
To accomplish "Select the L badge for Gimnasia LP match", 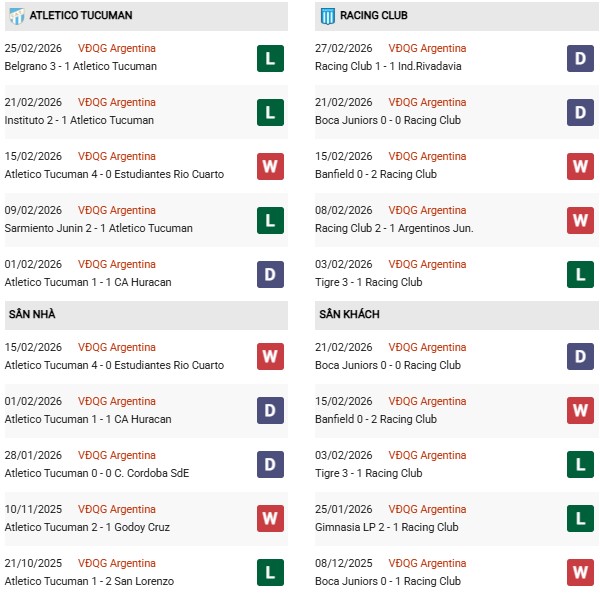I will click(x=580, y=519).
